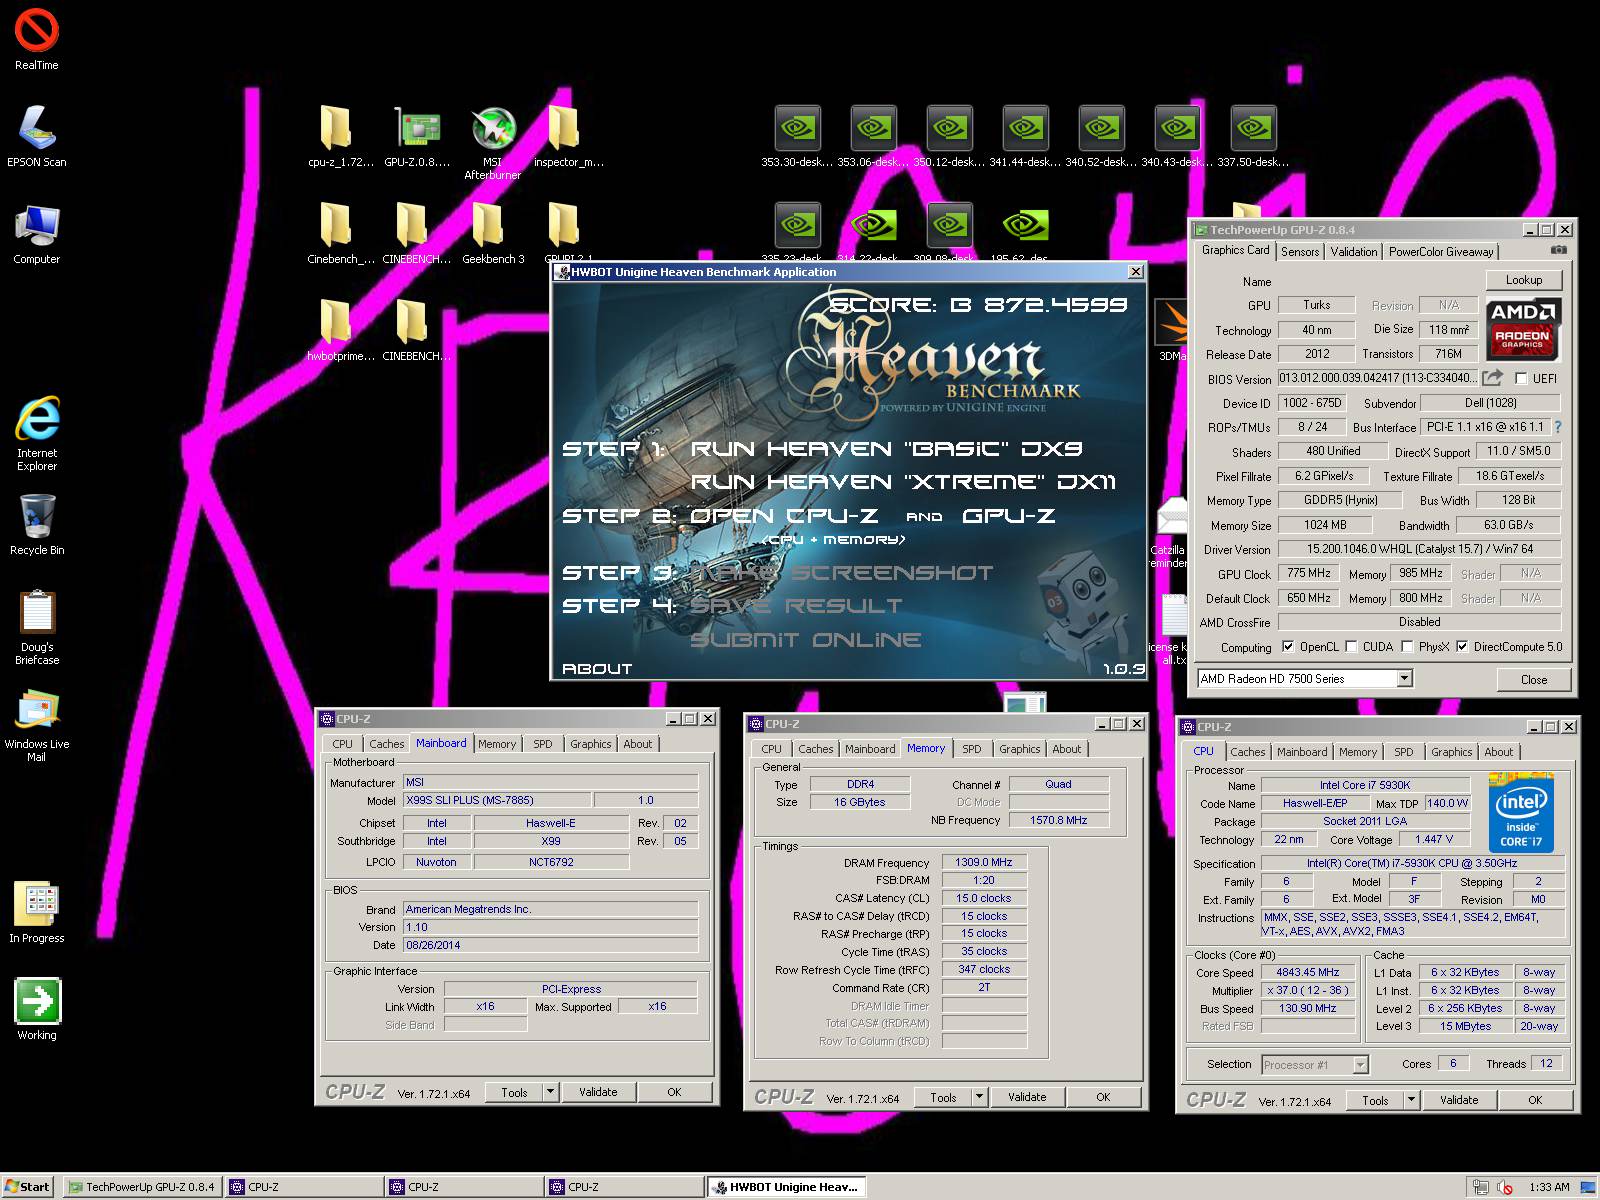Open EPSON Scan desktop icon
The width and height of the screenshot is (1600, 1200).
(x=37, y=136)
